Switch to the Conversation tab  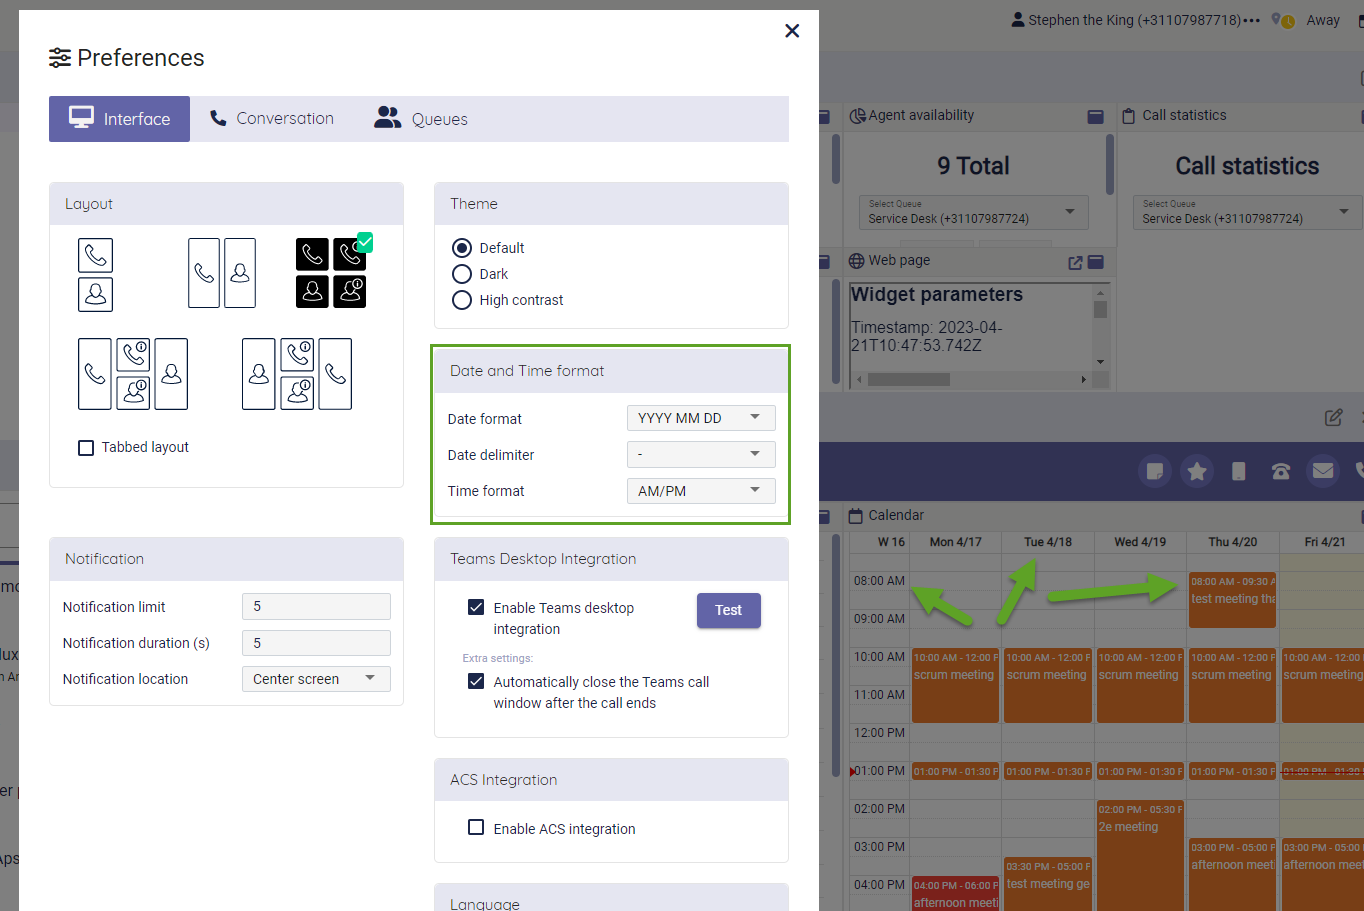pyautogui.click(x=272, y=119)
